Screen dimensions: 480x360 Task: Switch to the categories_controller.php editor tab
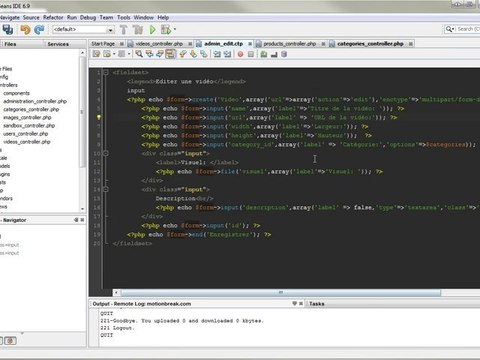pos(370,44)
